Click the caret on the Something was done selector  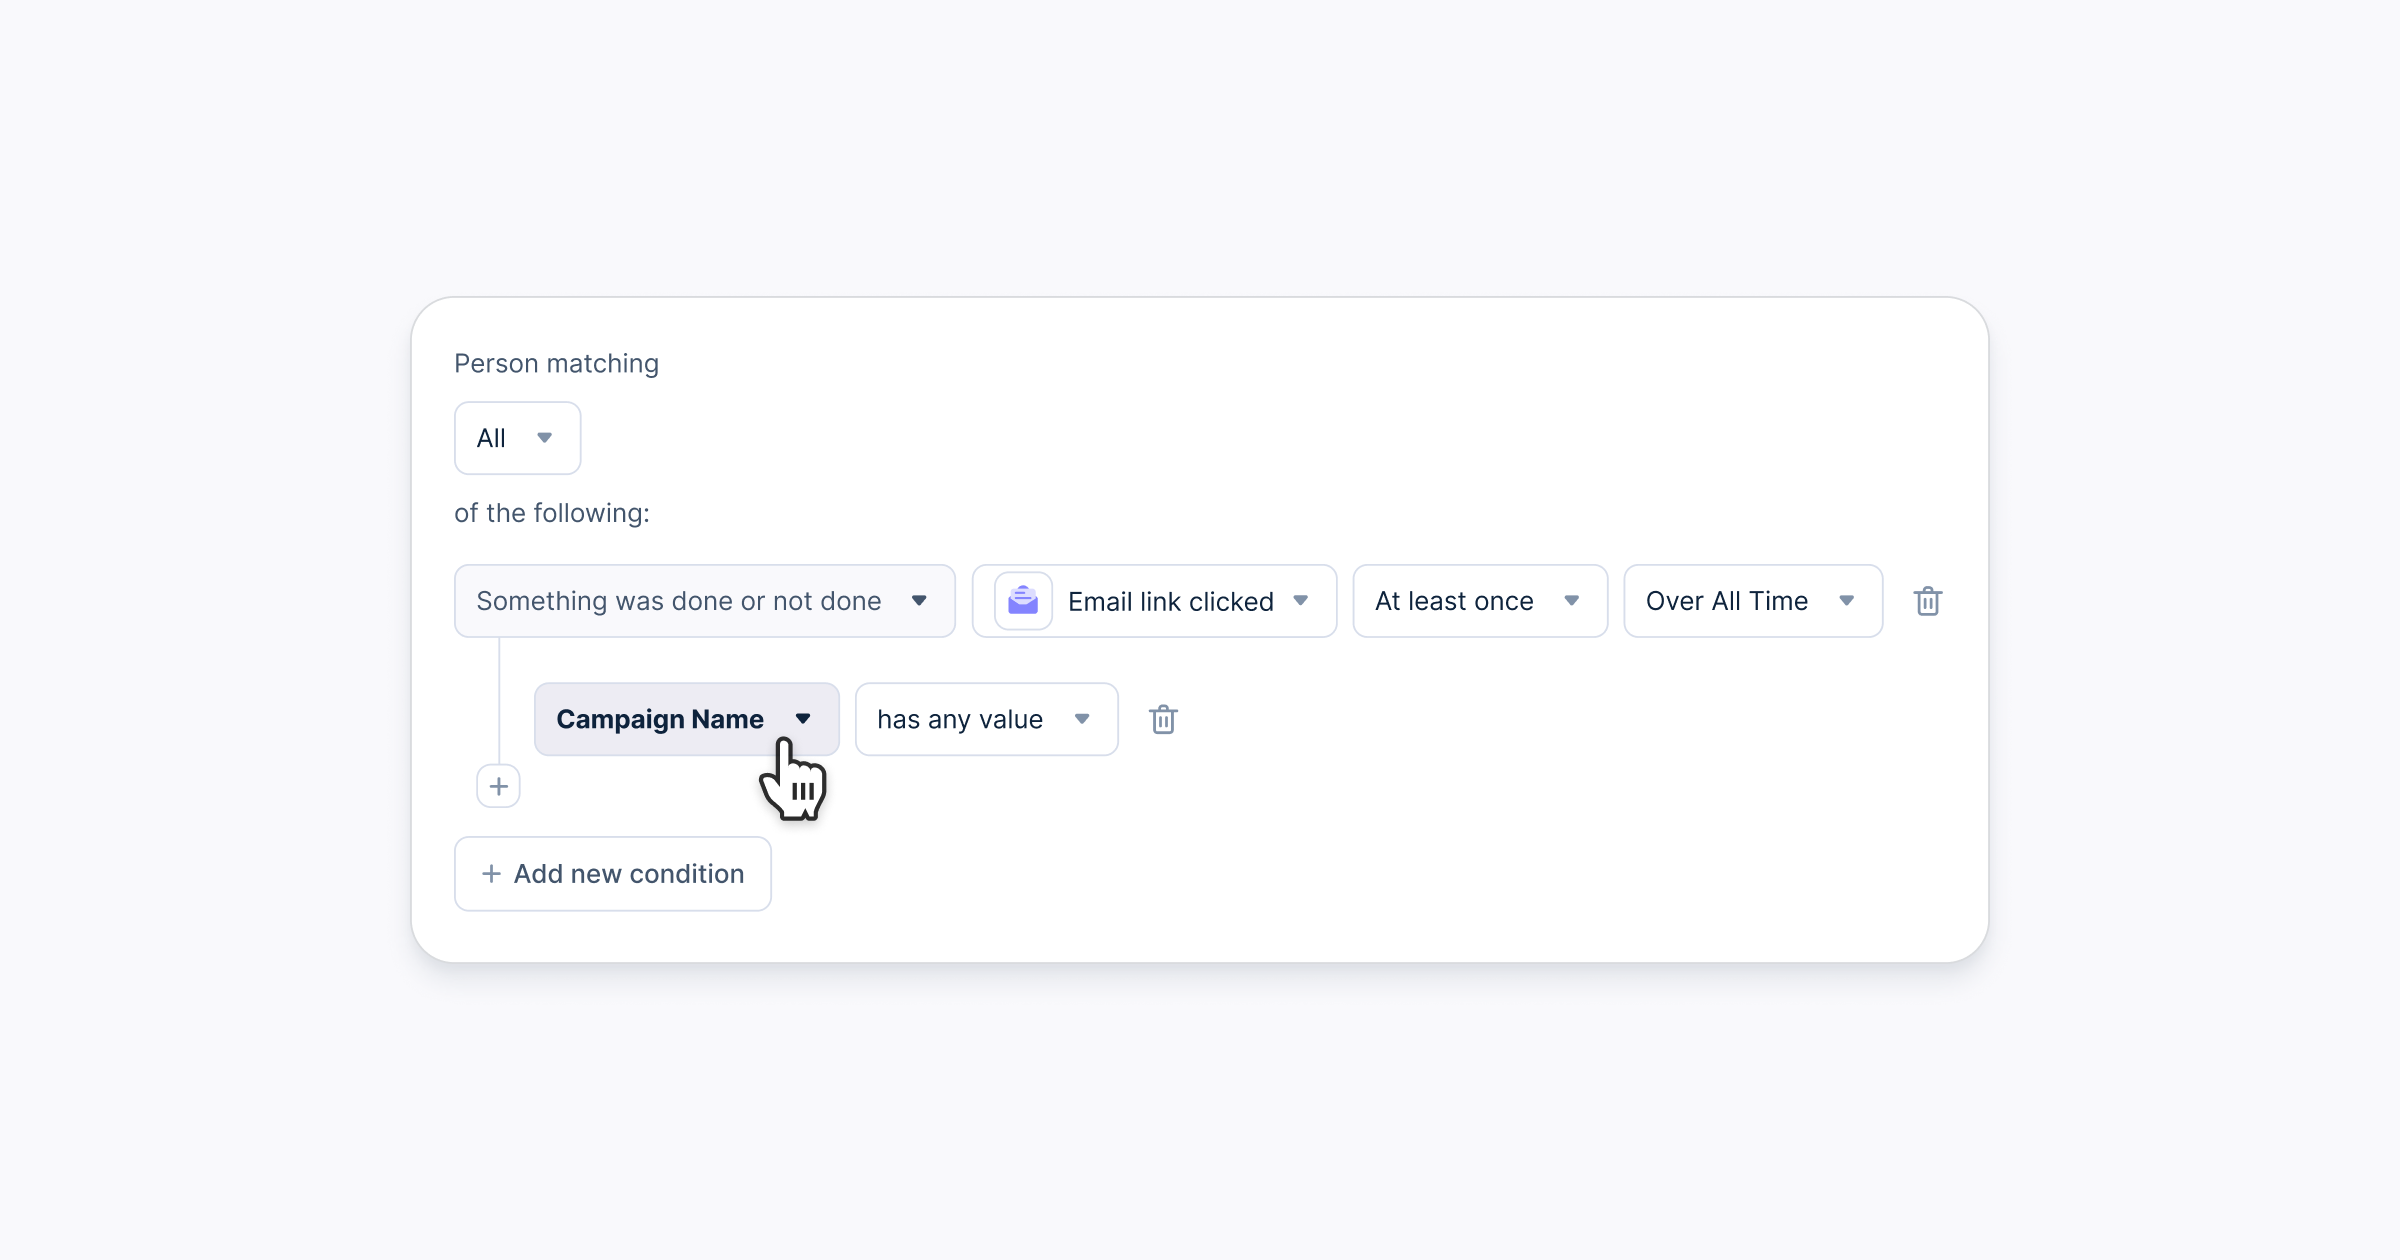tap(919, 601)
